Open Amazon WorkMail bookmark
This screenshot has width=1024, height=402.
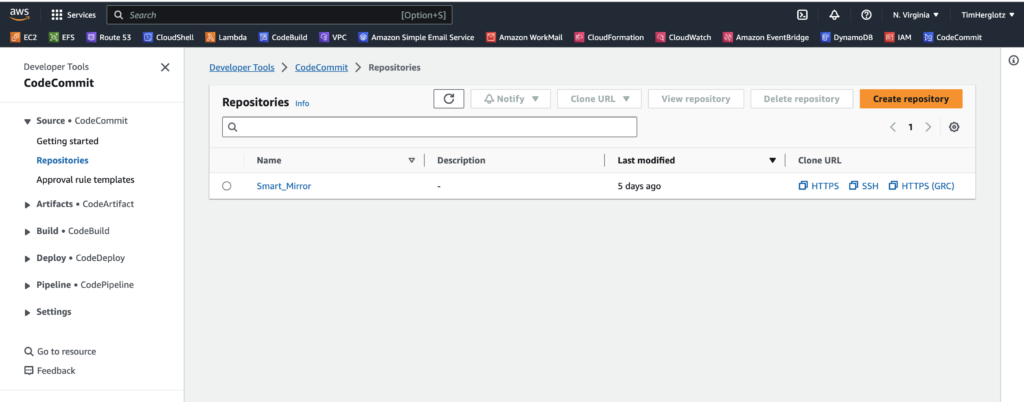tap(524, 37)
